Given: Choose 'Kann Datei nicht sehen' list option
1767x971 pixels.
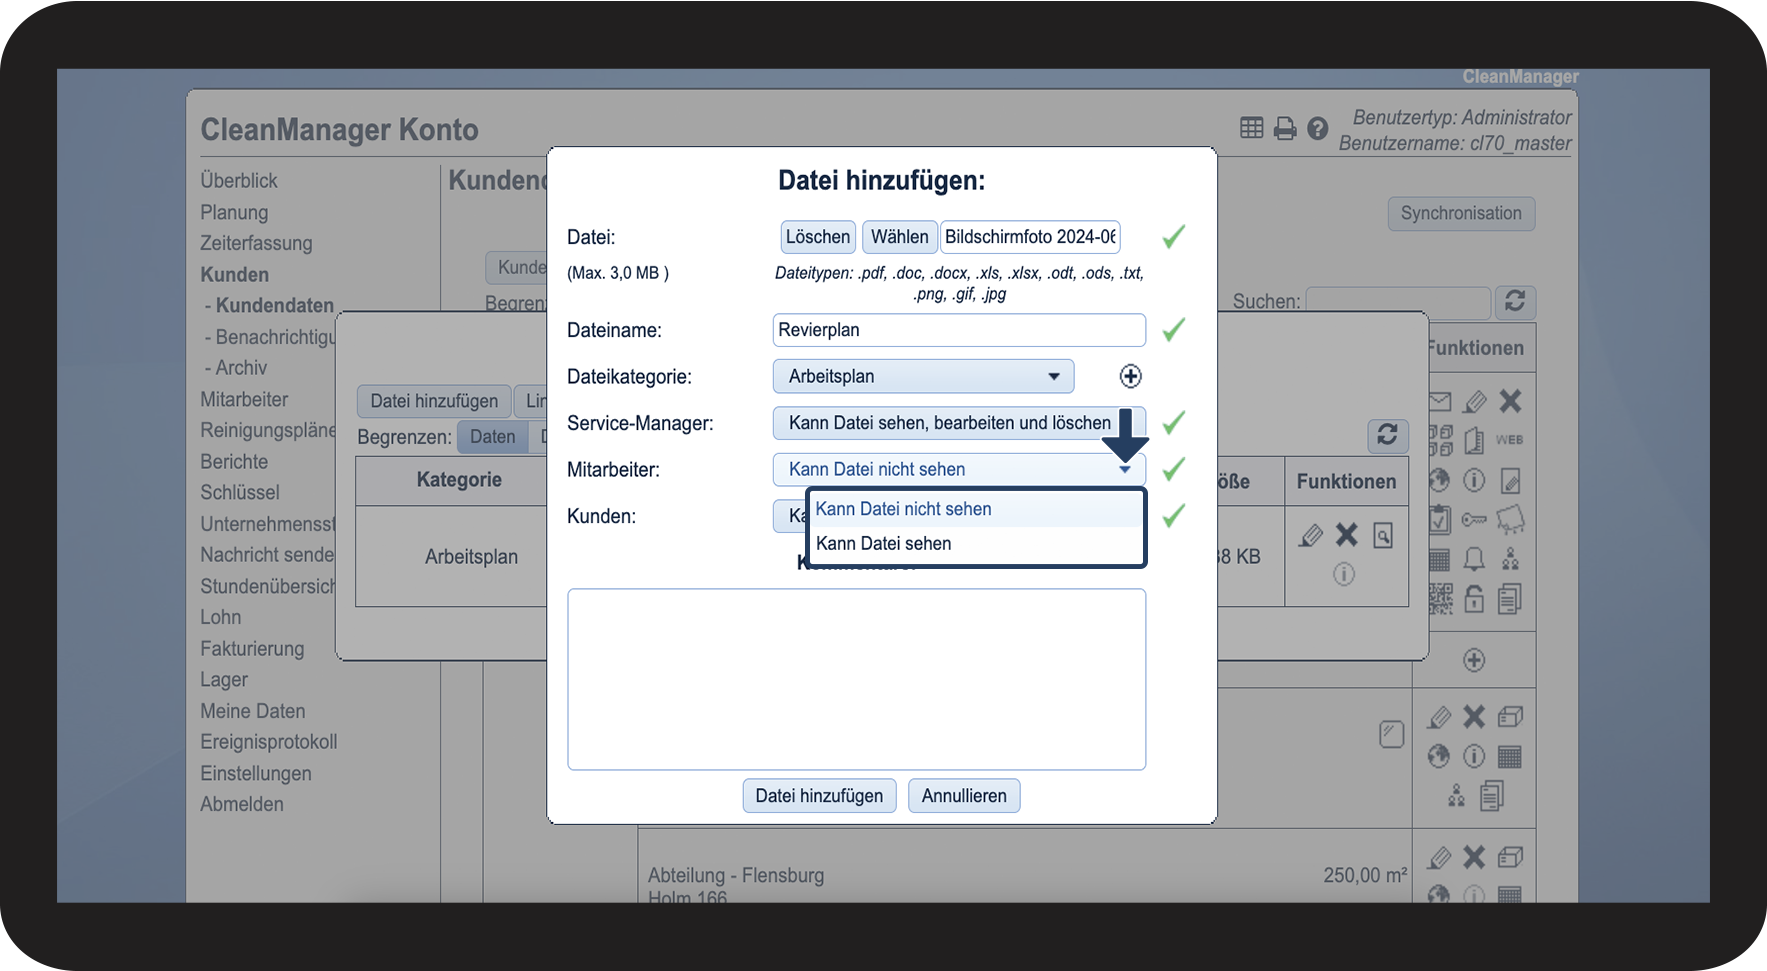Looking at the screenshot, I should point(903,509).
